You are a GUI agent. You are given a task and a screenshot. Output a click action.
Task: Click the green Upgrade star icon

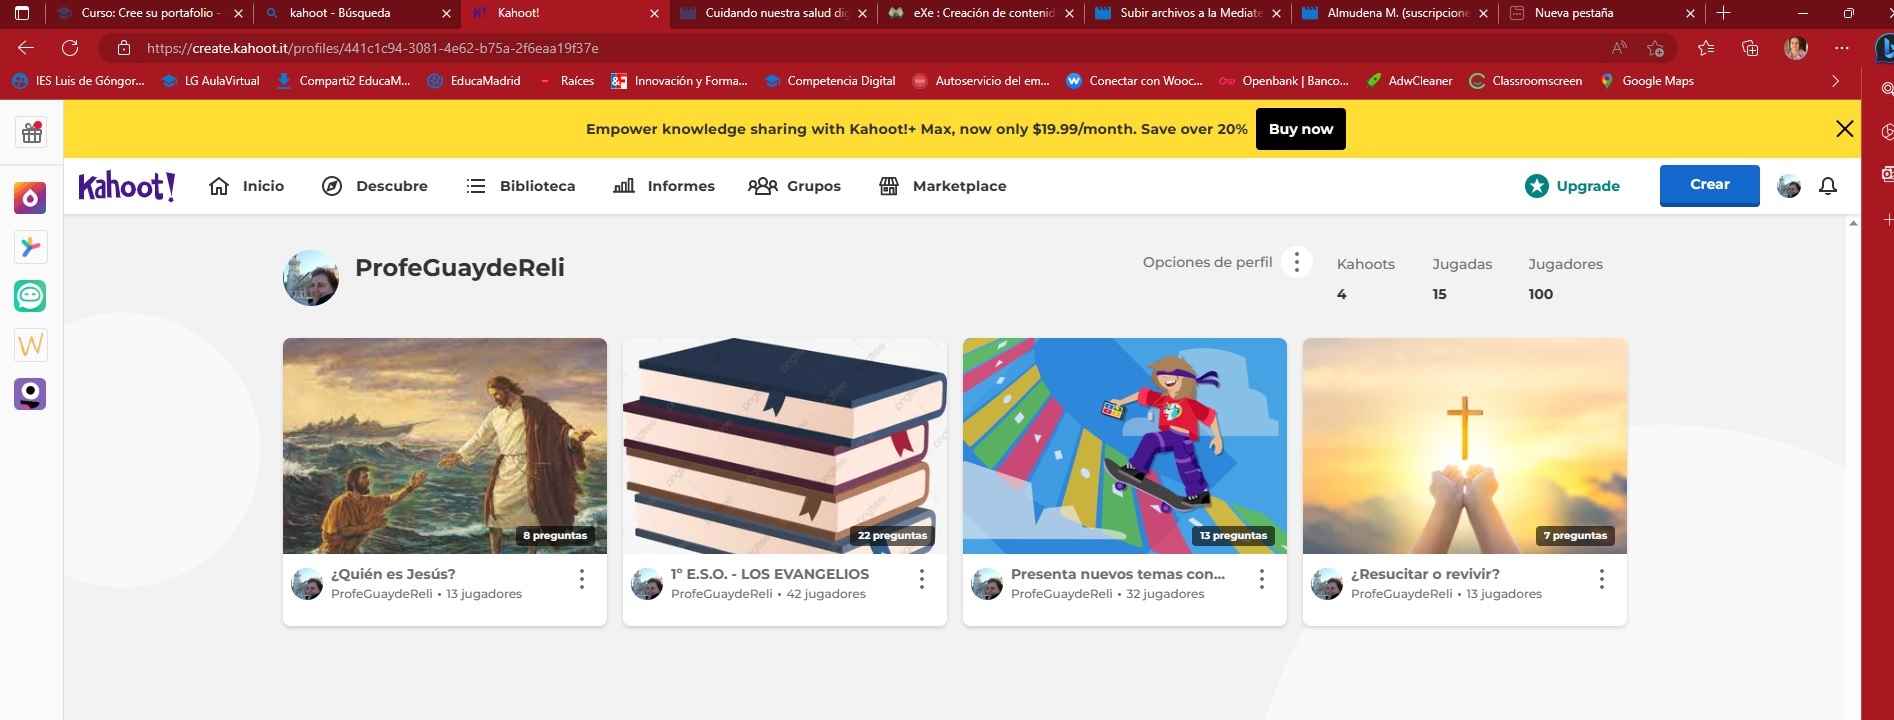point(1537,186)
